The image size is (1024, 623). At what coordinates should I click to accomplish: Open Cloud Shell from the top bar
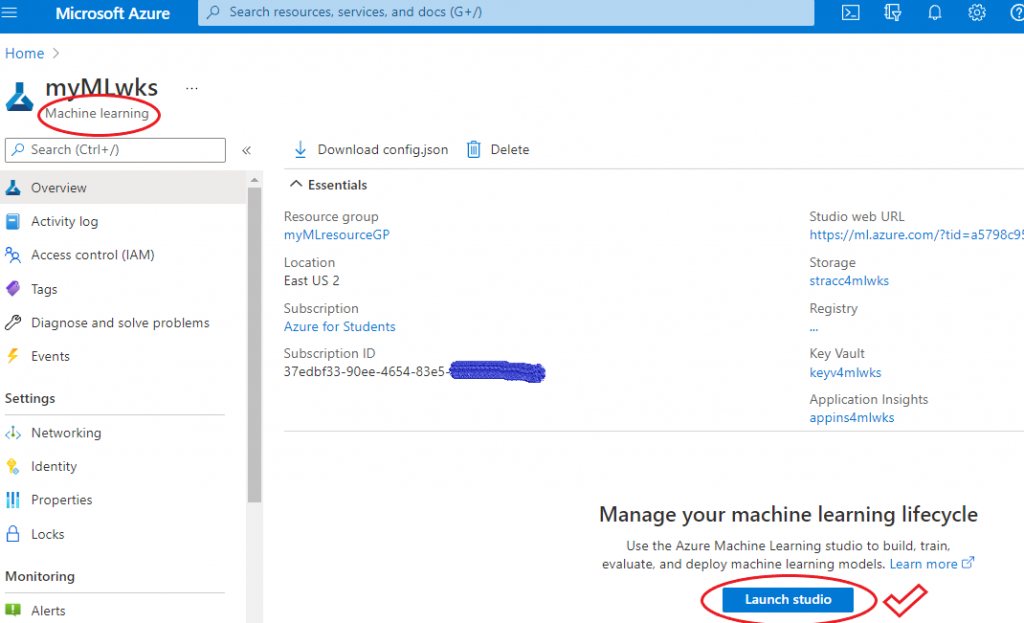[850, 12]
